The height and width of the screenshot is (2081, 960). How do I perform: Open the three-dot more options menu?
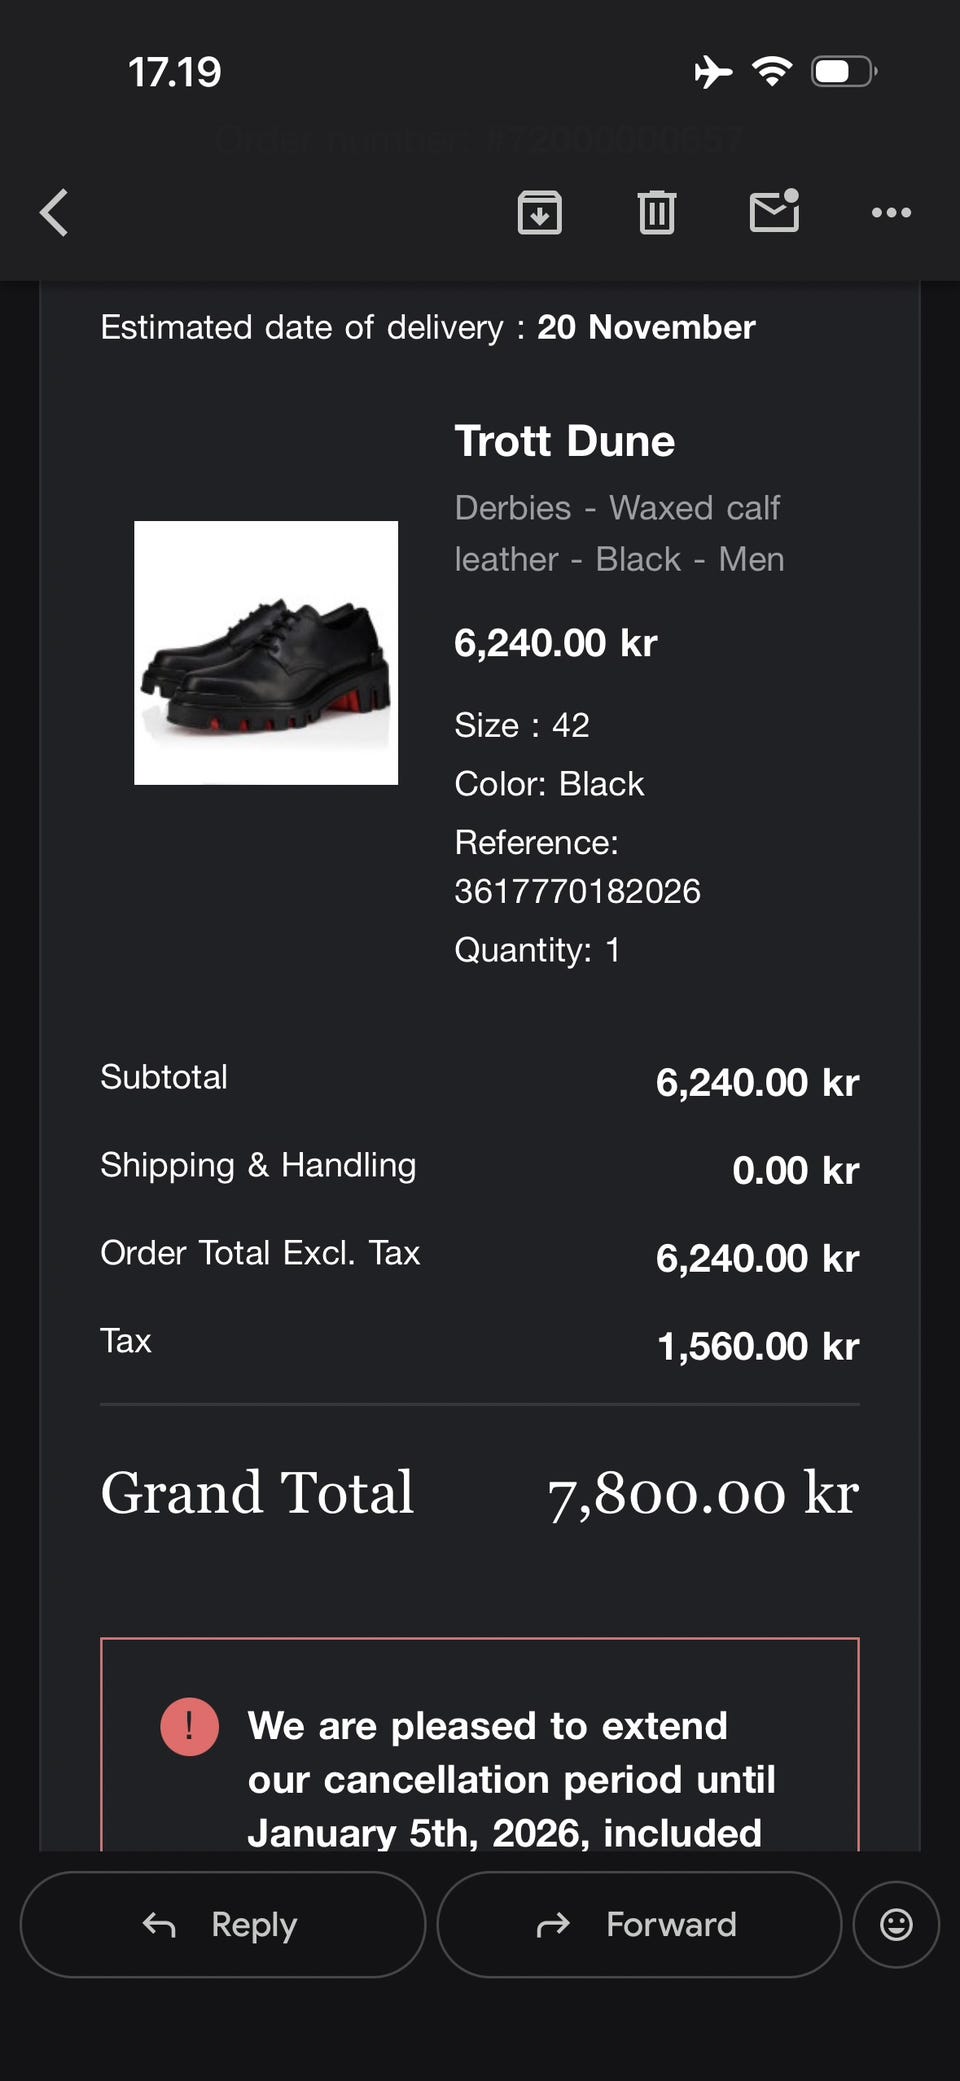click(x=891, y=212)
